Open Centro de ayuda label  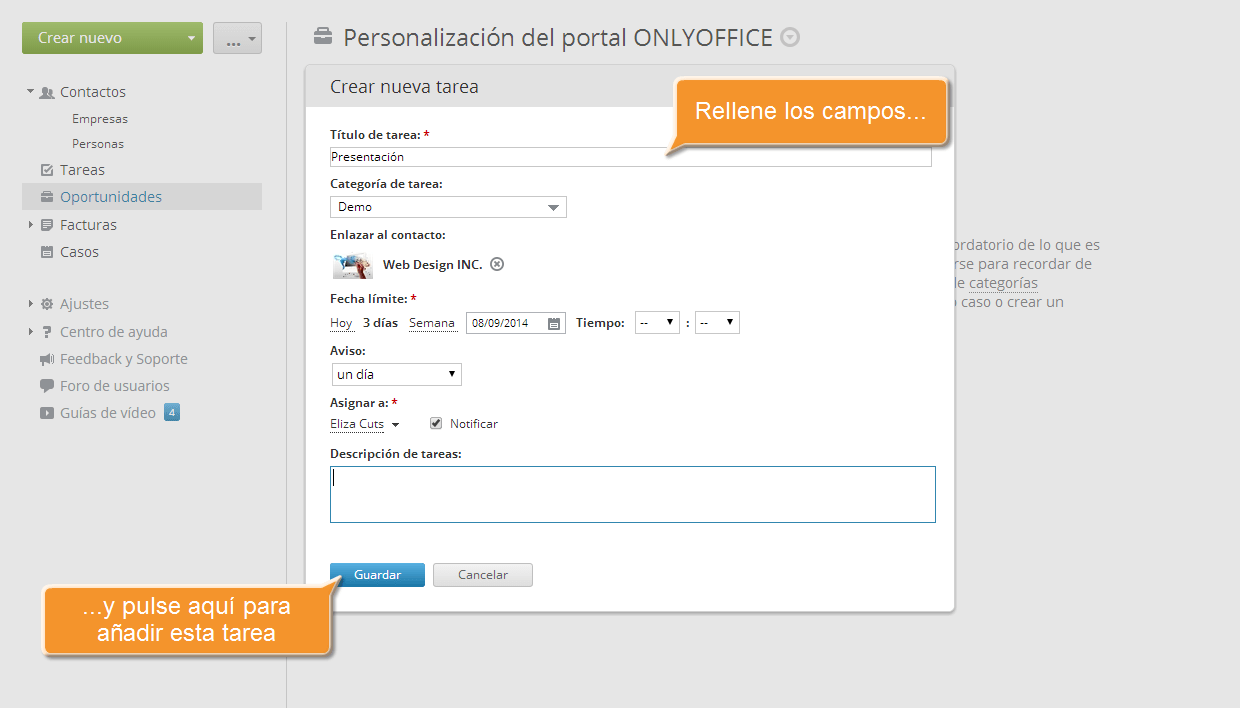[114, 332]
